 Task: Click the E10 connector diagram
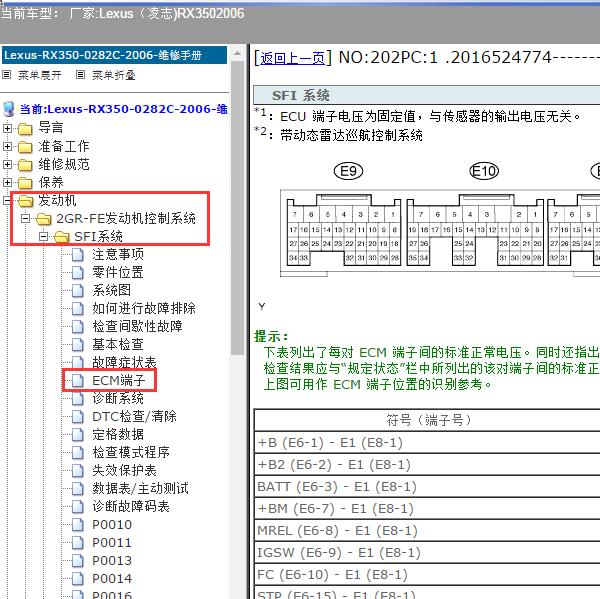point(475,230)
